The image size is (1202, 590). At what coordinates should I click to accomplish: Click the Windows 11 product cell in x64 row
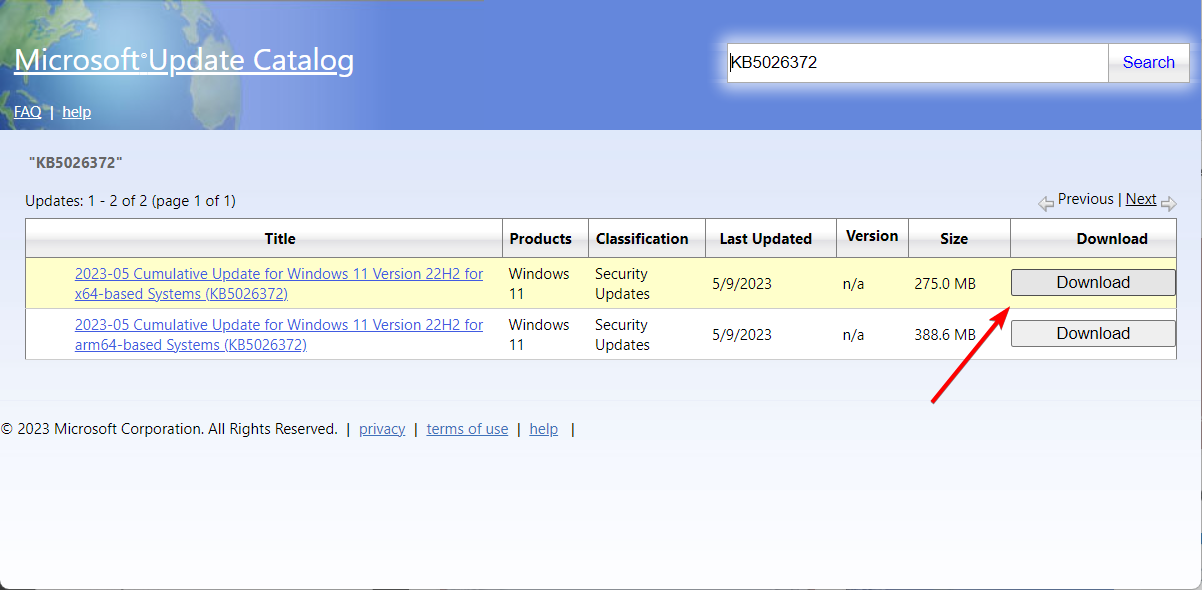pos(539,284)
